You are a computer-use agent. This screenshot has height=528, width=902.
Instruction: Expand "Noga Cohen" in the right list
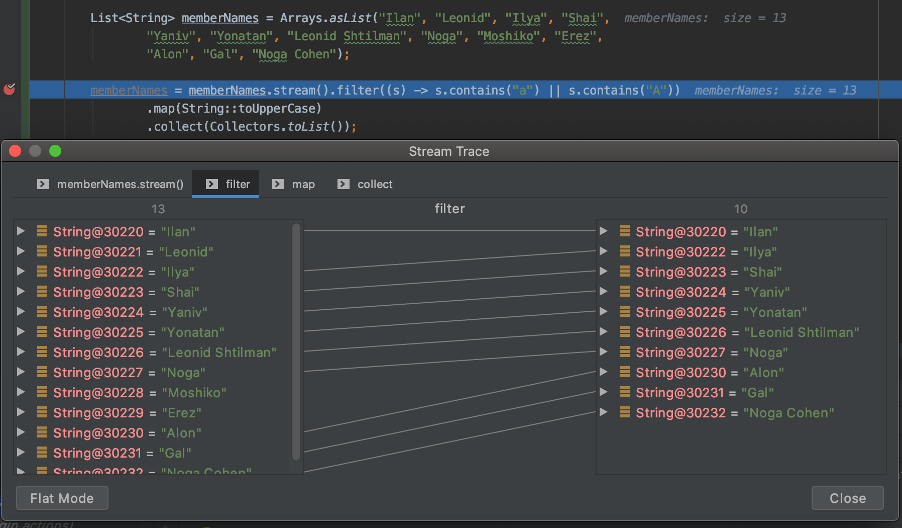coord(604,413)
